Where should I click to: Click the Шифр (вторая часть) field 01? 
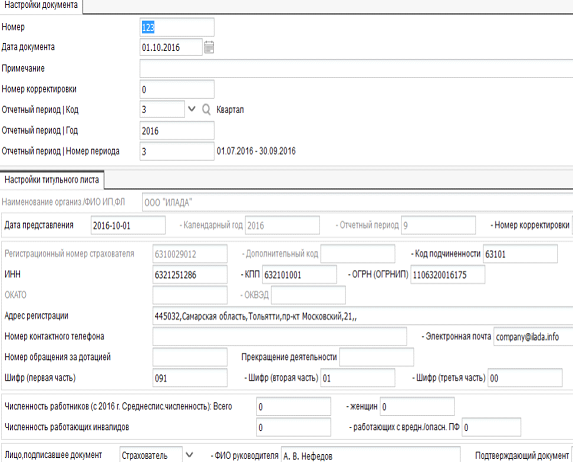[357, 378]
